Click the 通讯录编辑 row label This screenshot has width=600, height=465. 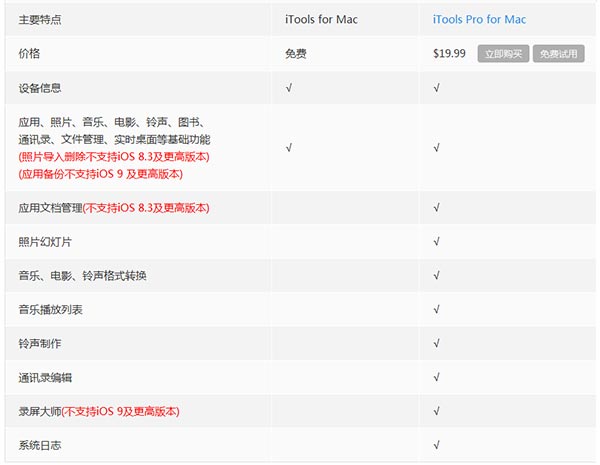[x=45, y=378]
